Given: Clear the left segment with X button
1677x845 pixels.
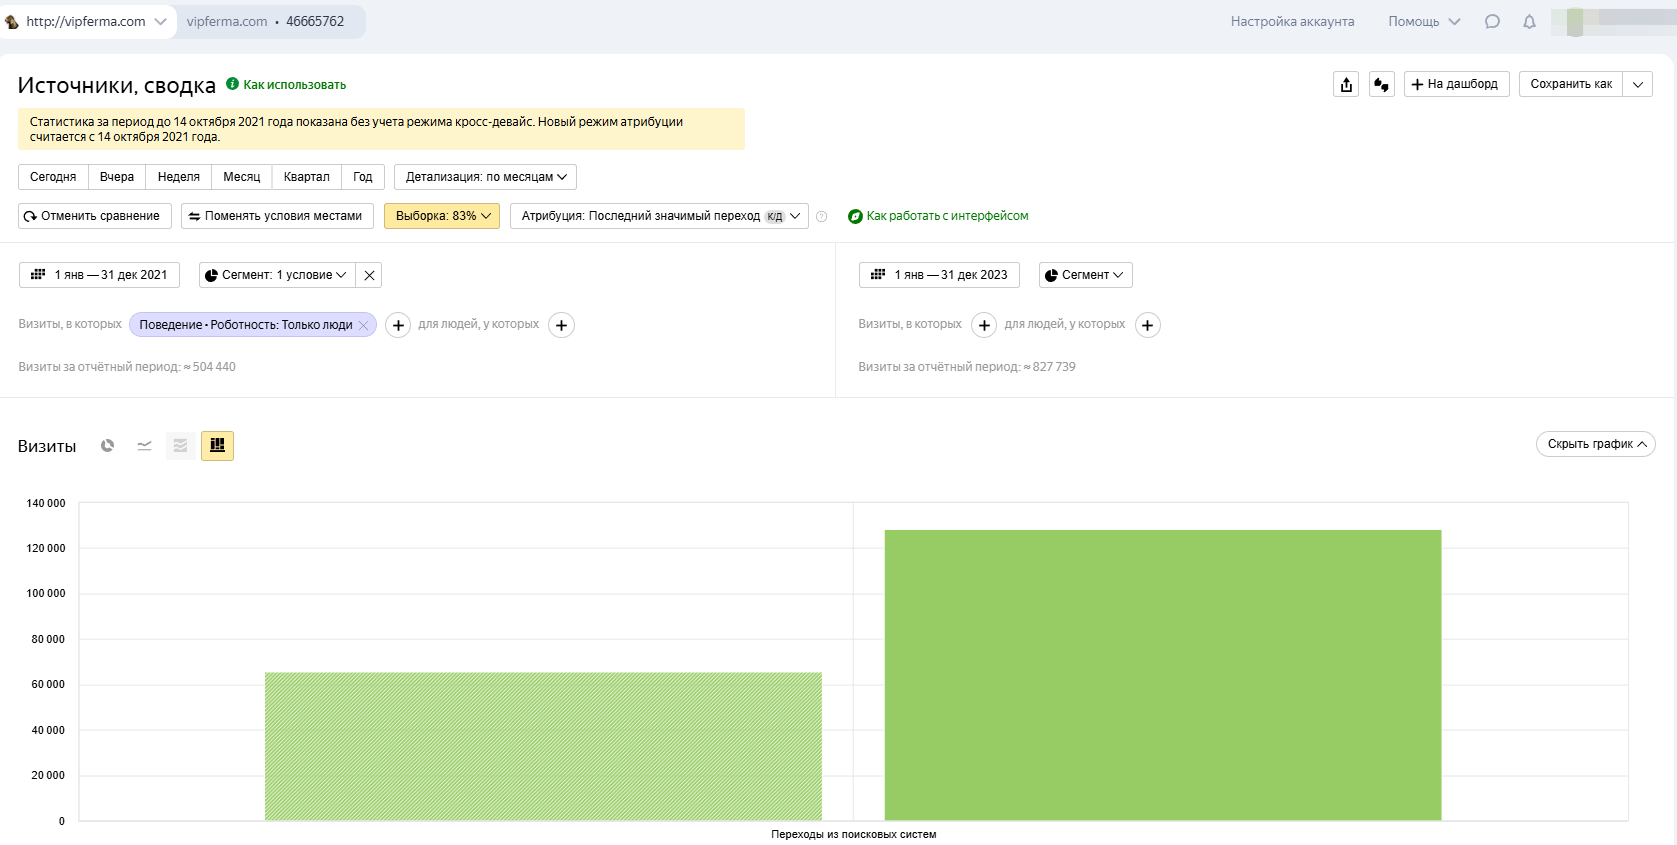Looking at the screenshot, I should 369,276.
